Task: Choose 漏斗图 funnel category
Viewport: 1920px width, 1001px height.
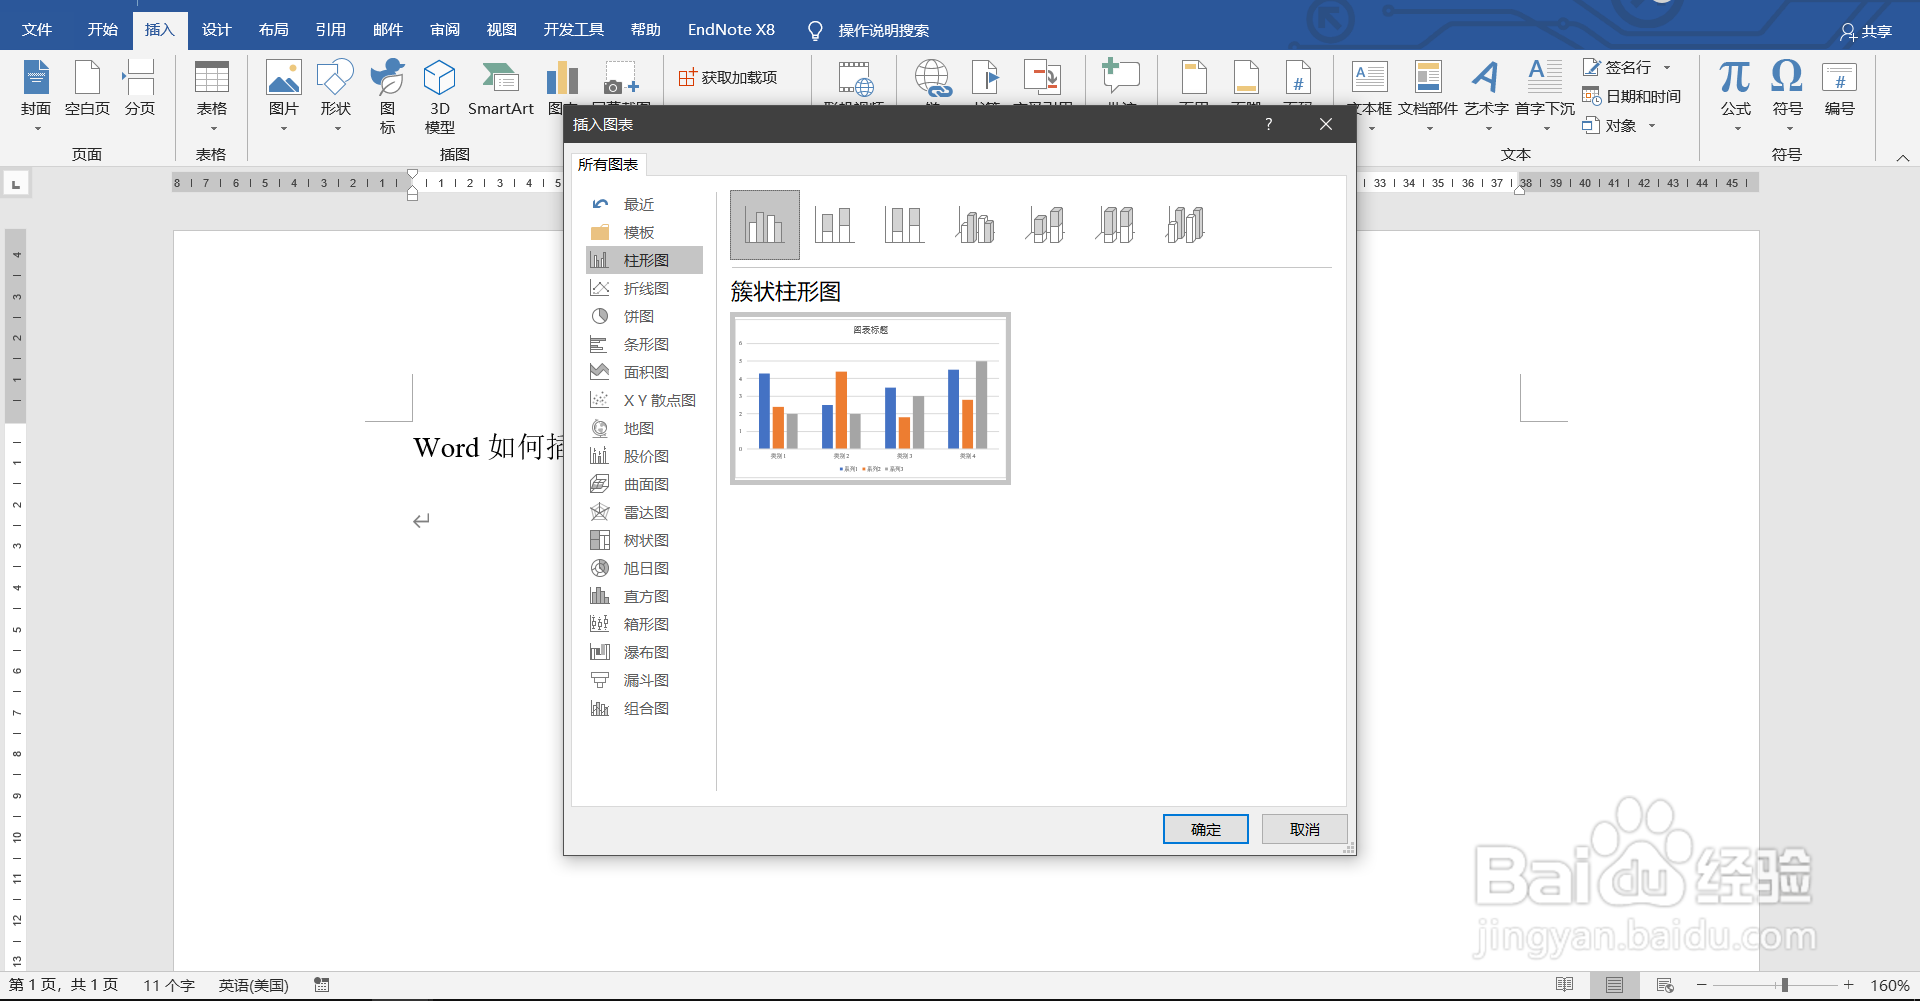Action: click(644, 680)
